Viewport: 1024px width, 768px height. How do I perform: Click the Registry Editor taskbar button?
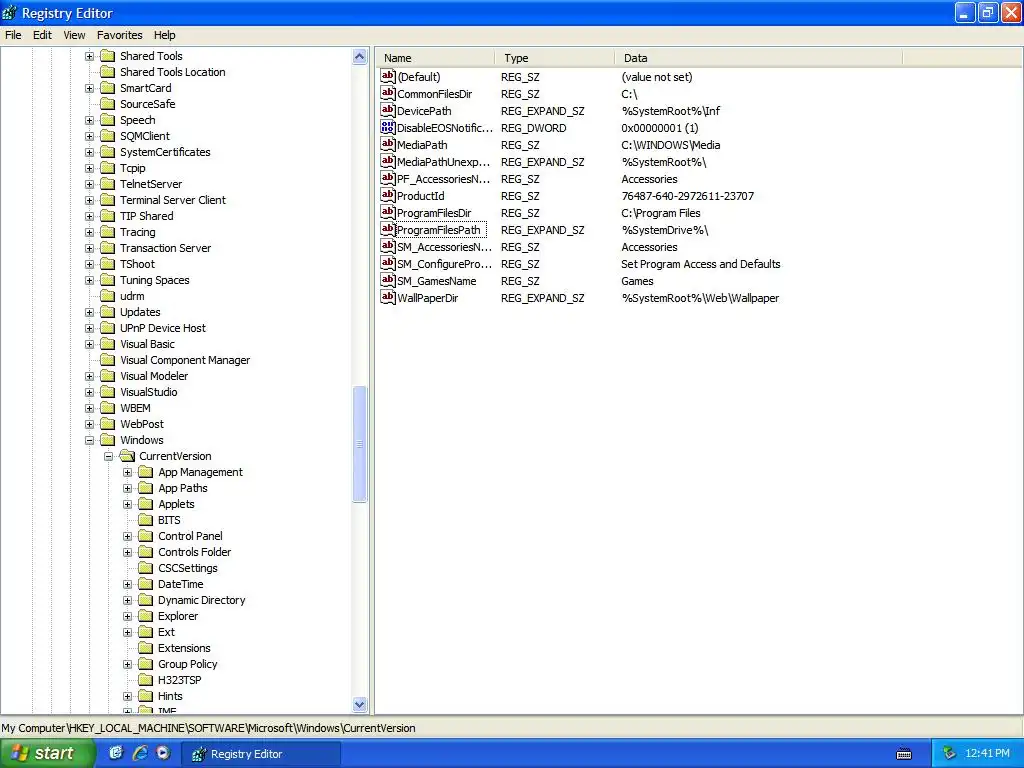pos(261,754)
